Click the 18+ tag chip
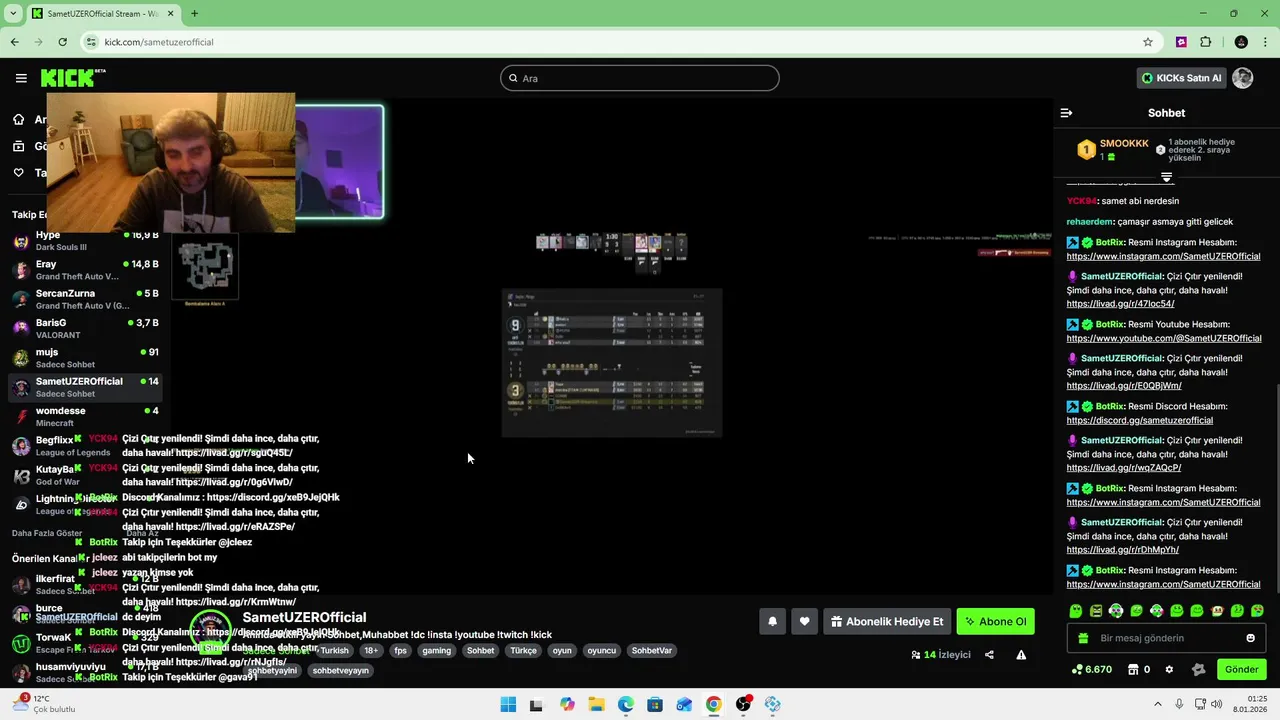Image resolution: width=1280 pixels, height=720 pixels. 371,650
